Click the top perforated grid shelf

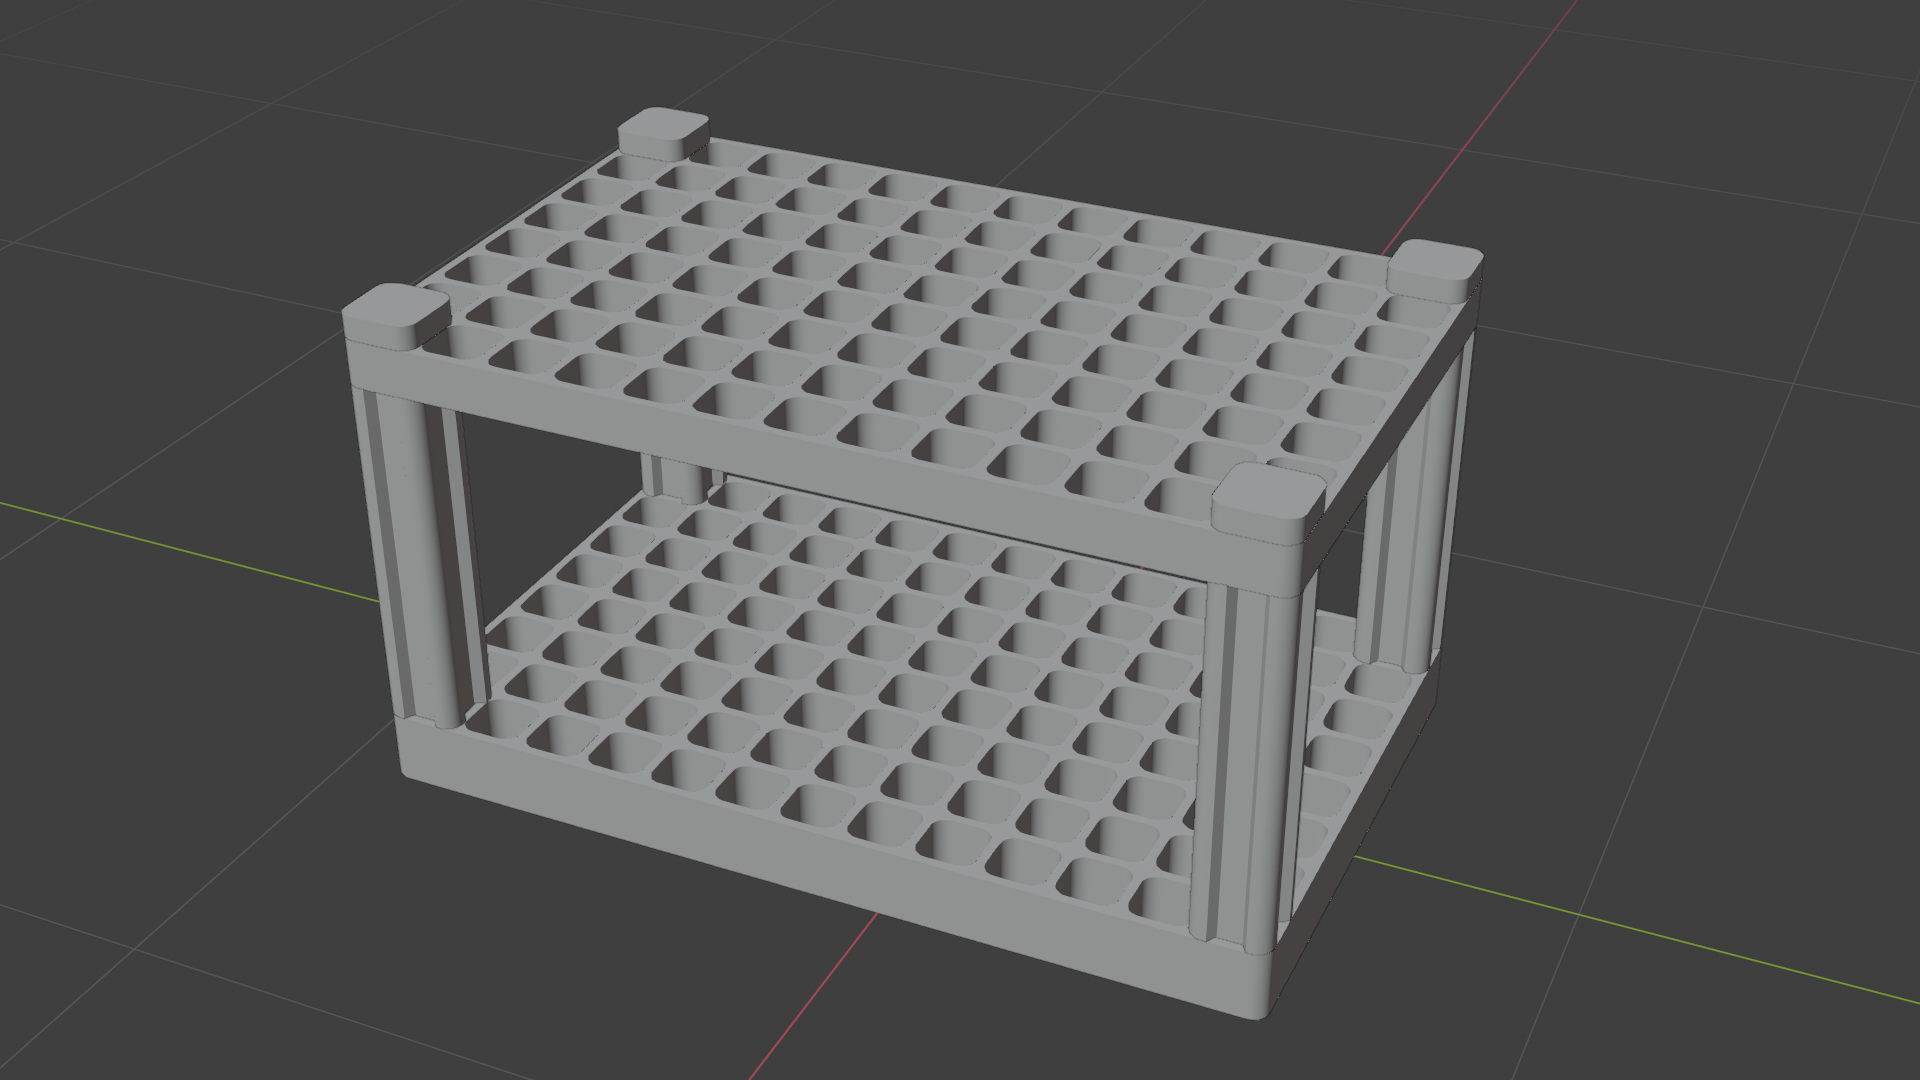[x=950, y=300]
